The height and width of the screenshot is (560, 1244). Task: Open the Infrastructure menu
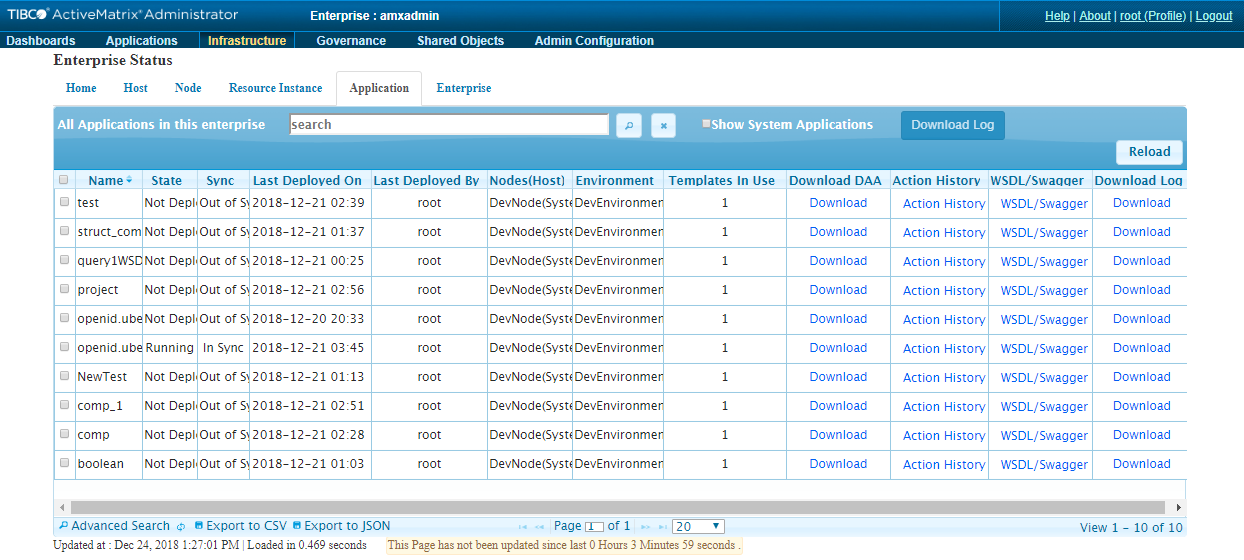[x=247, y=41]
